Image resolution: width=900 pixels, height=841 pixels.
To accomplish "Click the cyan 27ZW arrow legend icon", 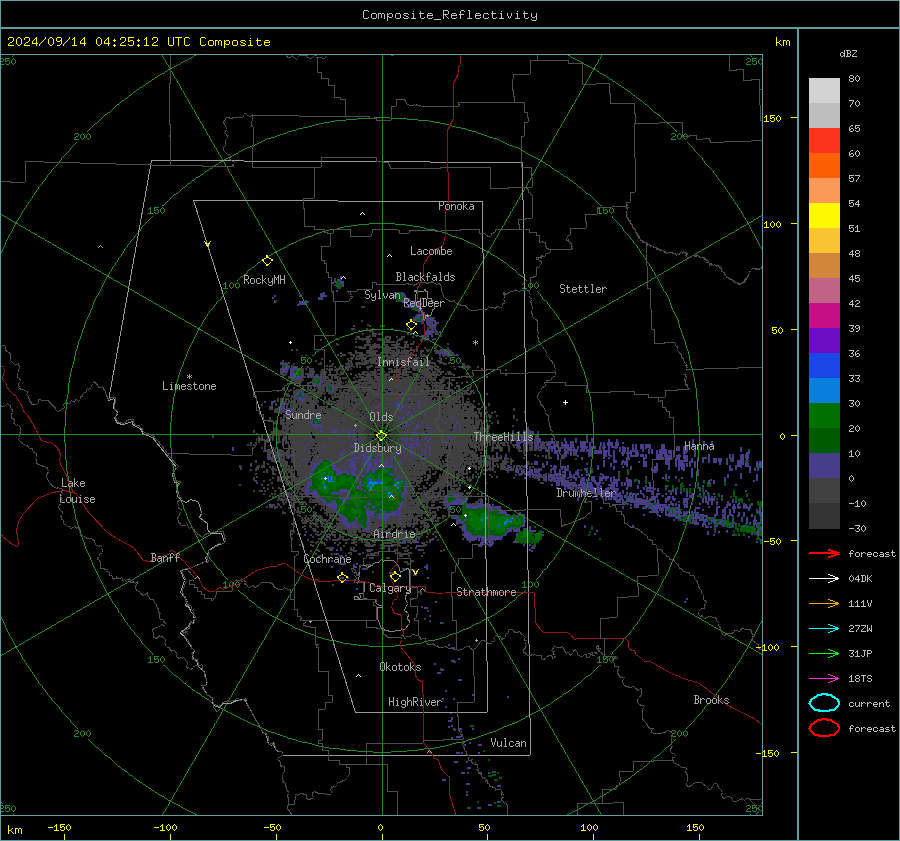I will point(824,629).
